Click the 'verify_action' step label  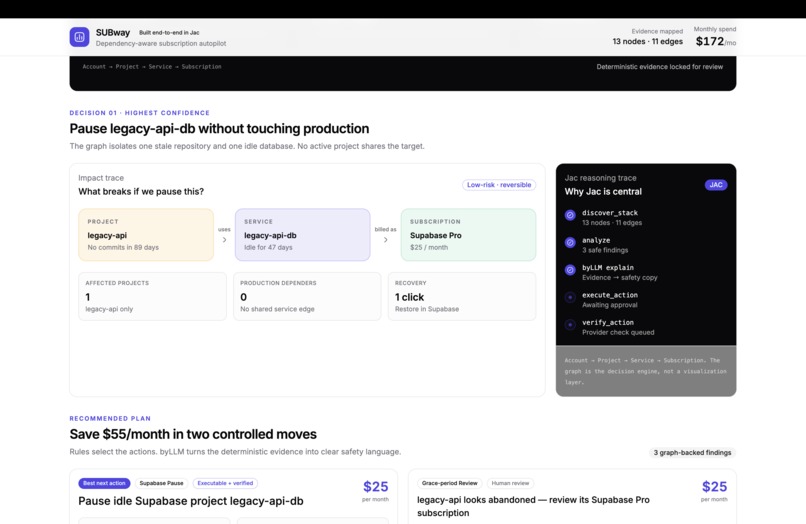[608, 322]
